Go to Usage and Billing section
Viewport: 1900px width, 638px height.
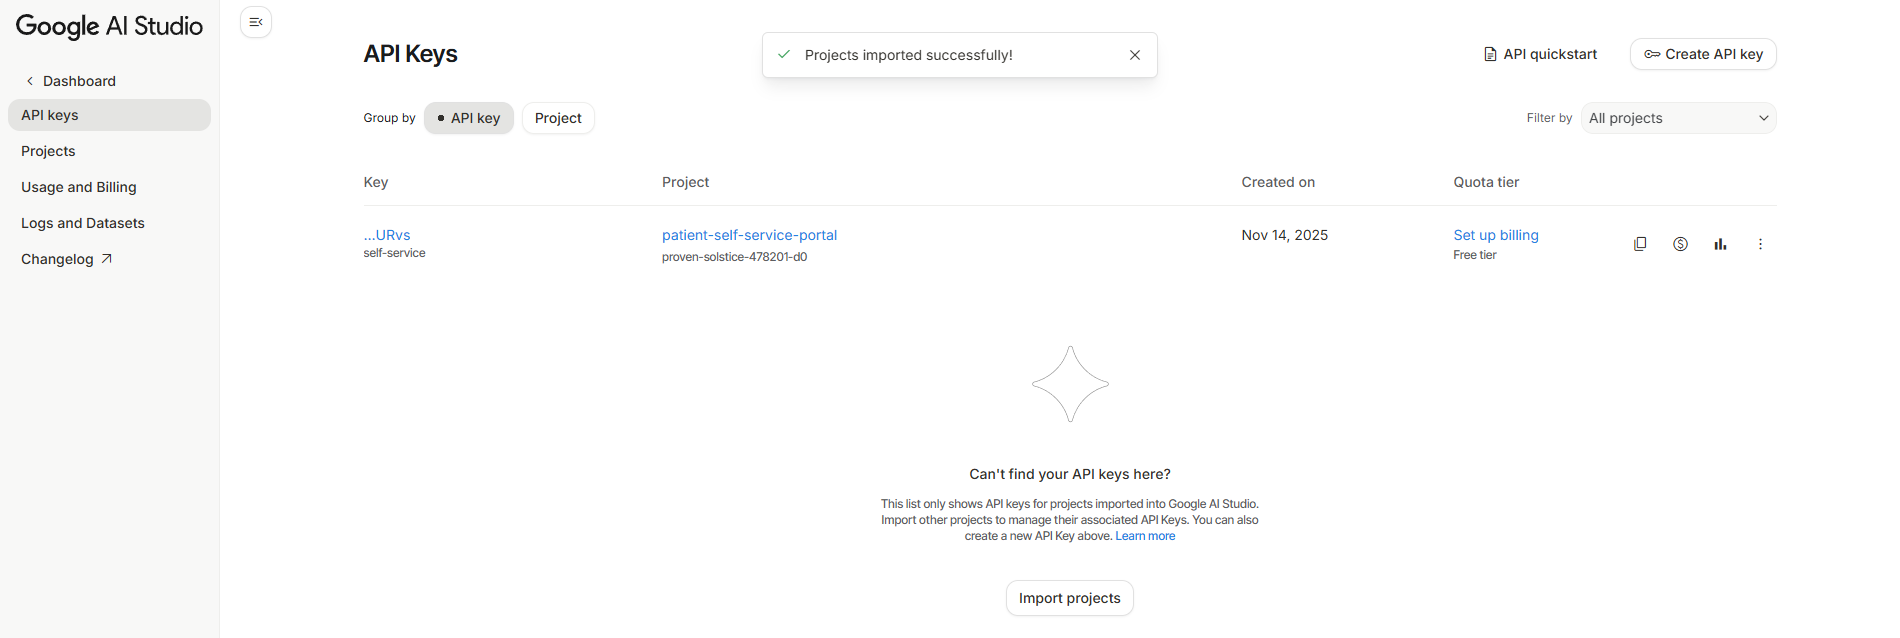pyautogui.click(x=78, y=186)
